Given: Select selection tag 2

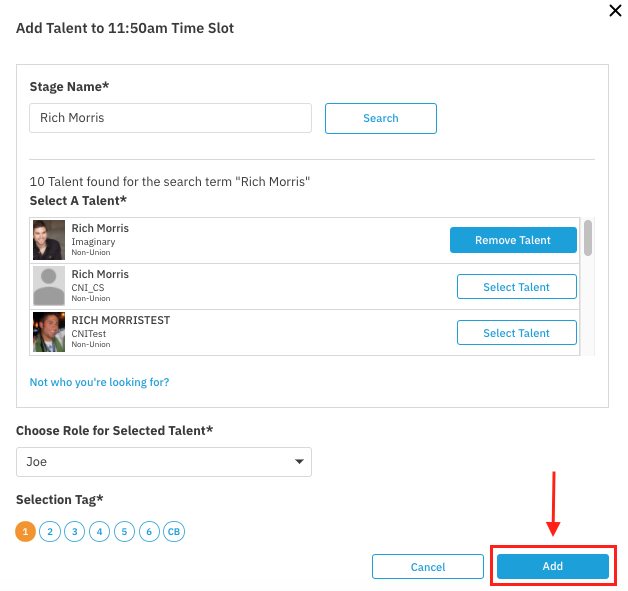Looking at the screenshot, I should (x=50, y=532).
